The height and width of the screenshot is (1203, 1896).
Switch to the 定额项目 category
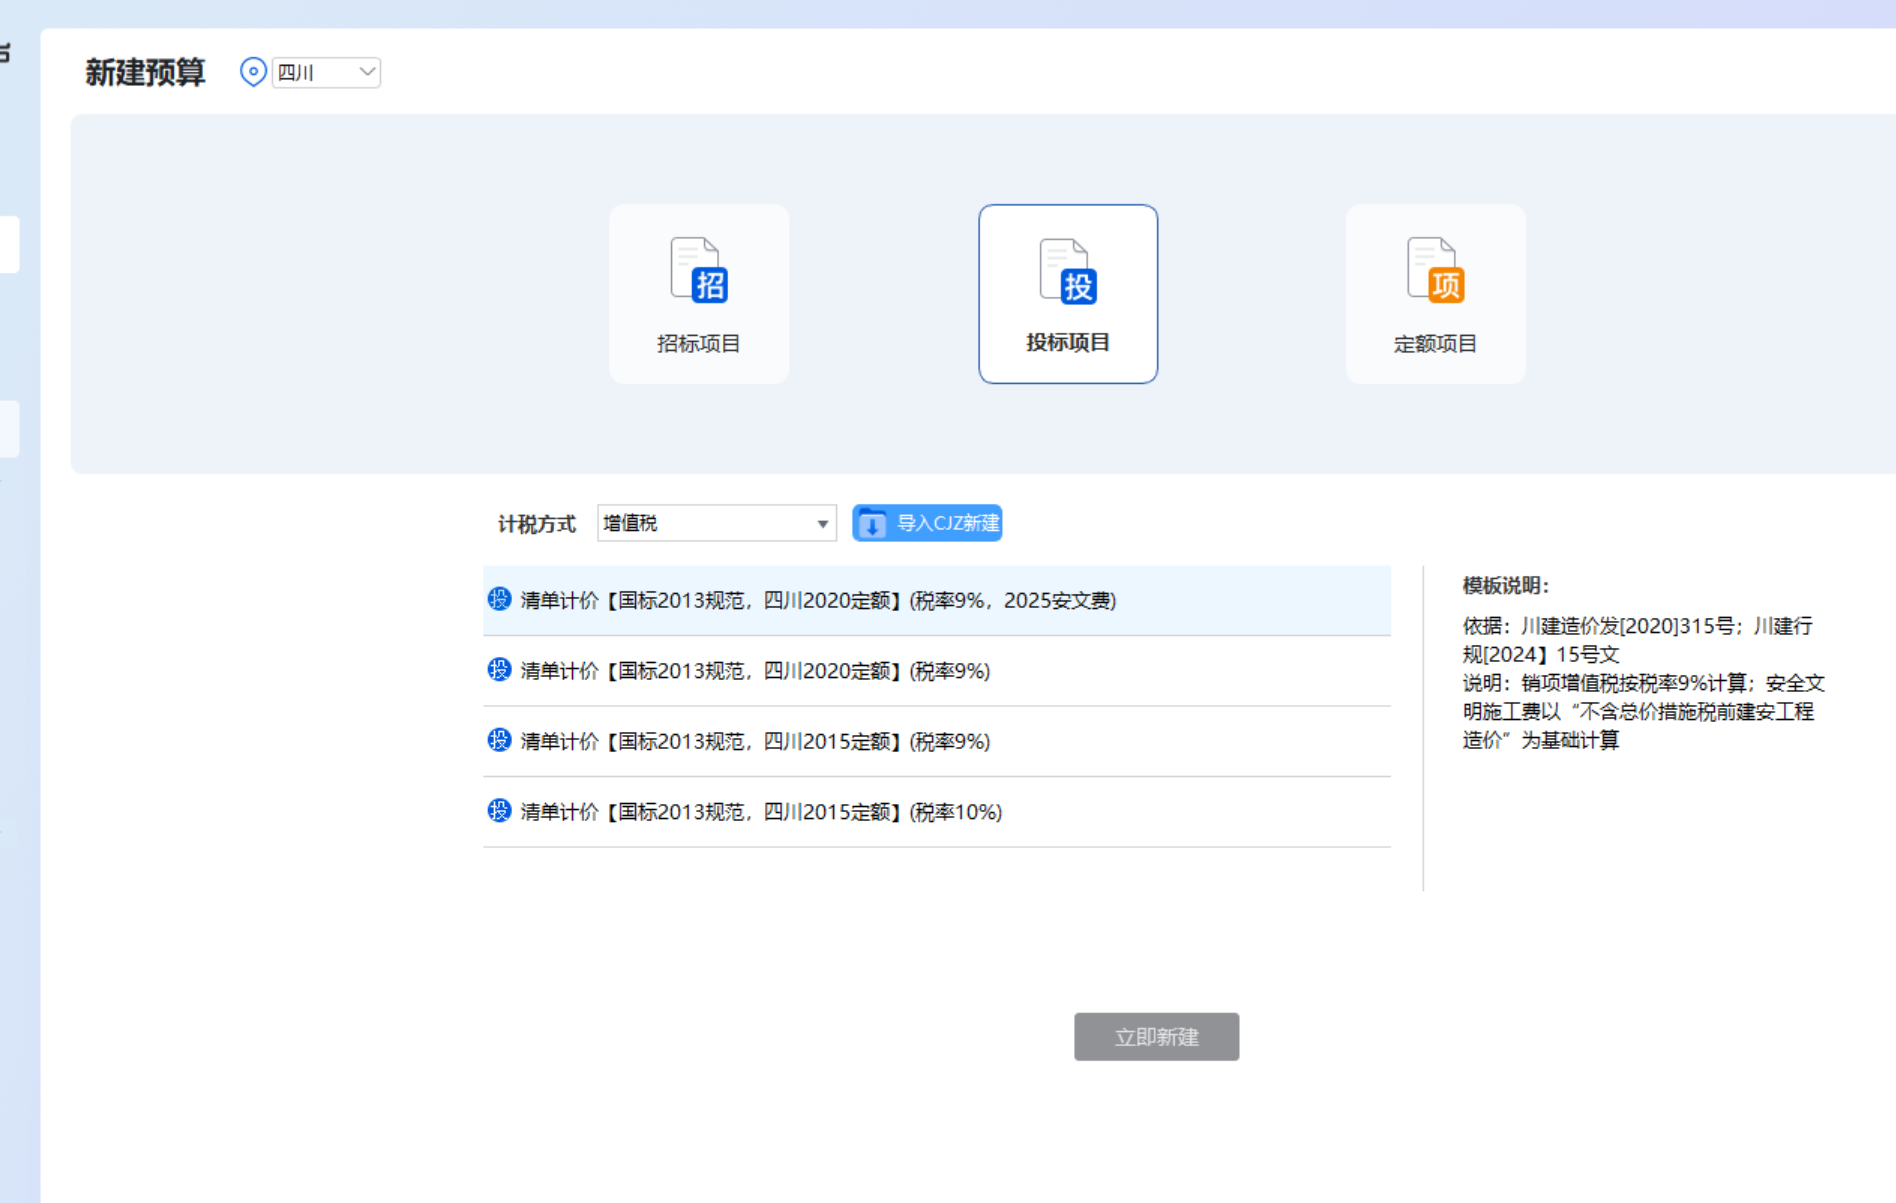tap(1435, 293)
